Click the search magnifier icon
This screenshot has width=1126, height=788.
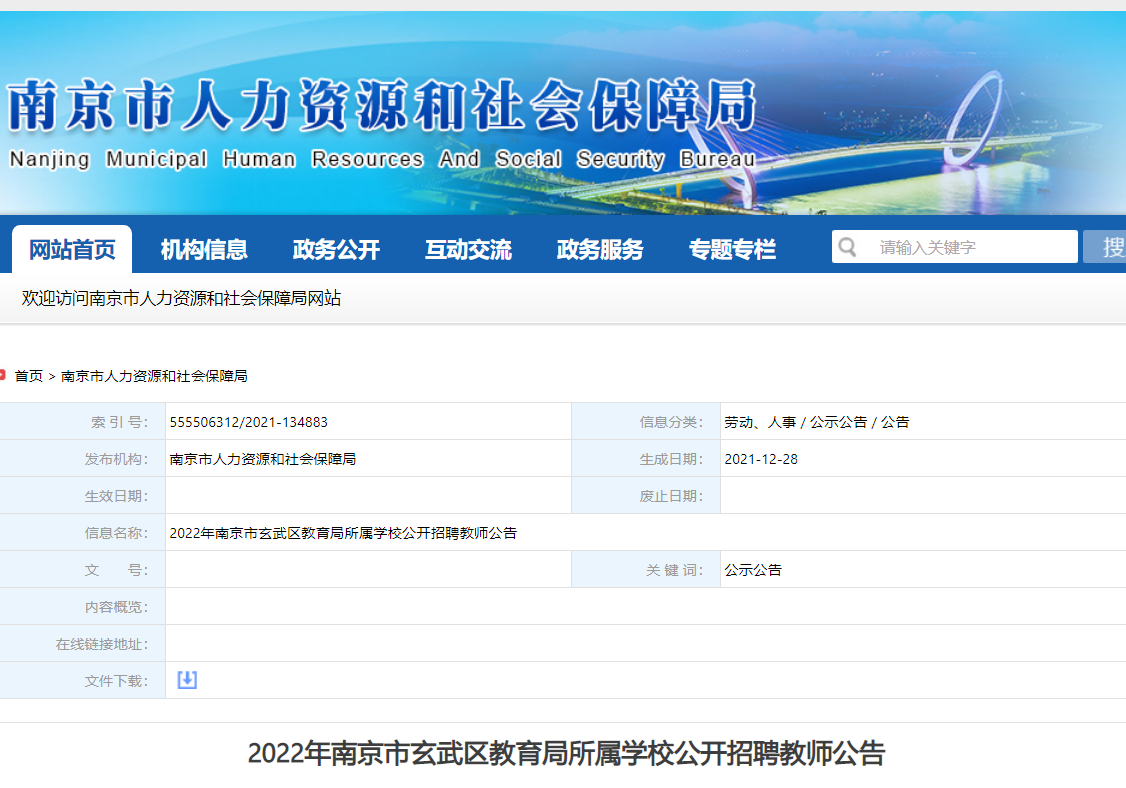click(x=847, y=247)
